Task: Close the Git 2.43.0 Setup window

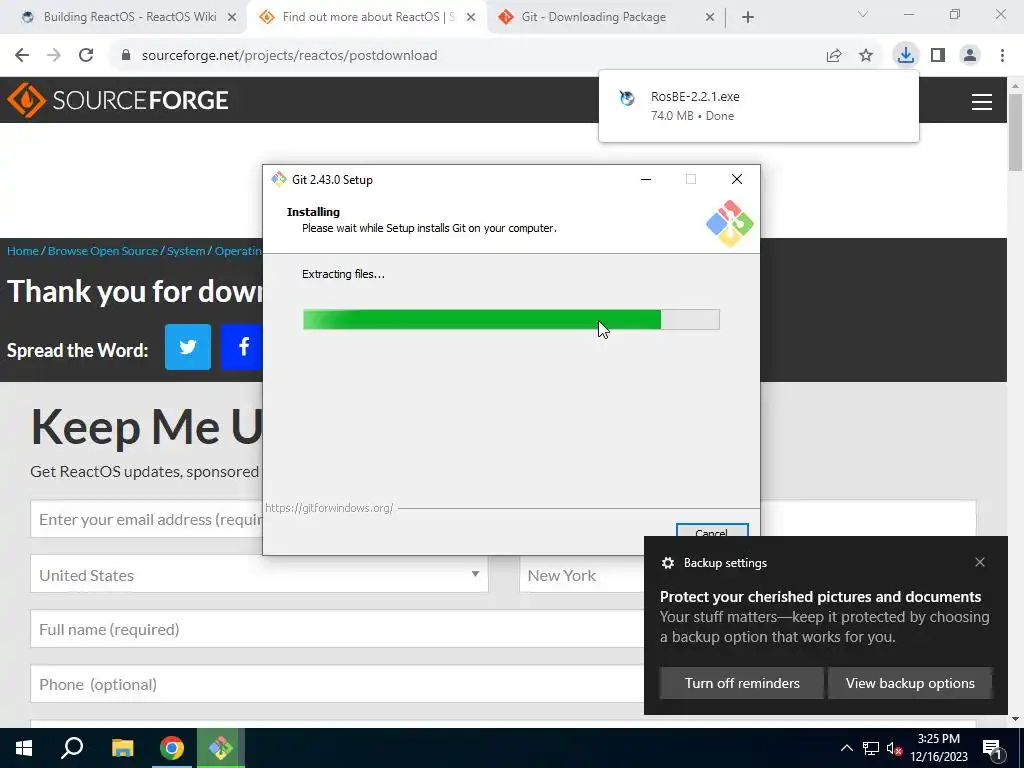Action: [737, 180]
